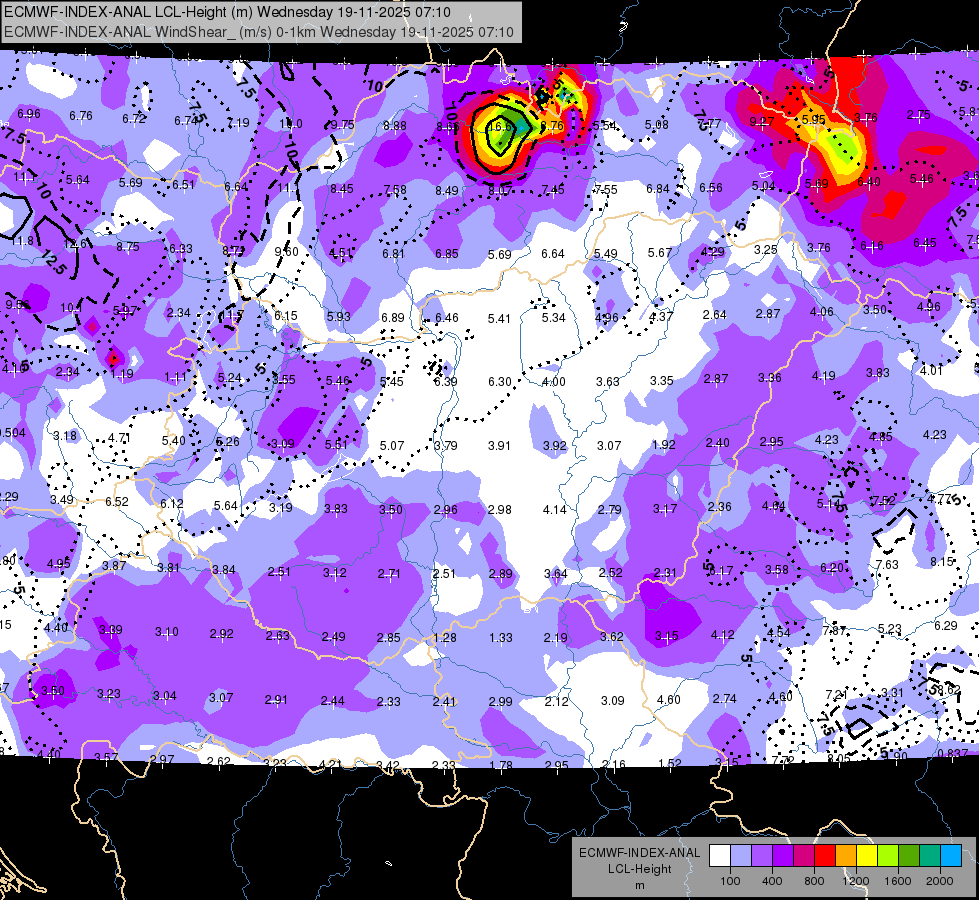979x900 pixels.
Task: Click the 4.14 grid value
Action: pos(554,510)
